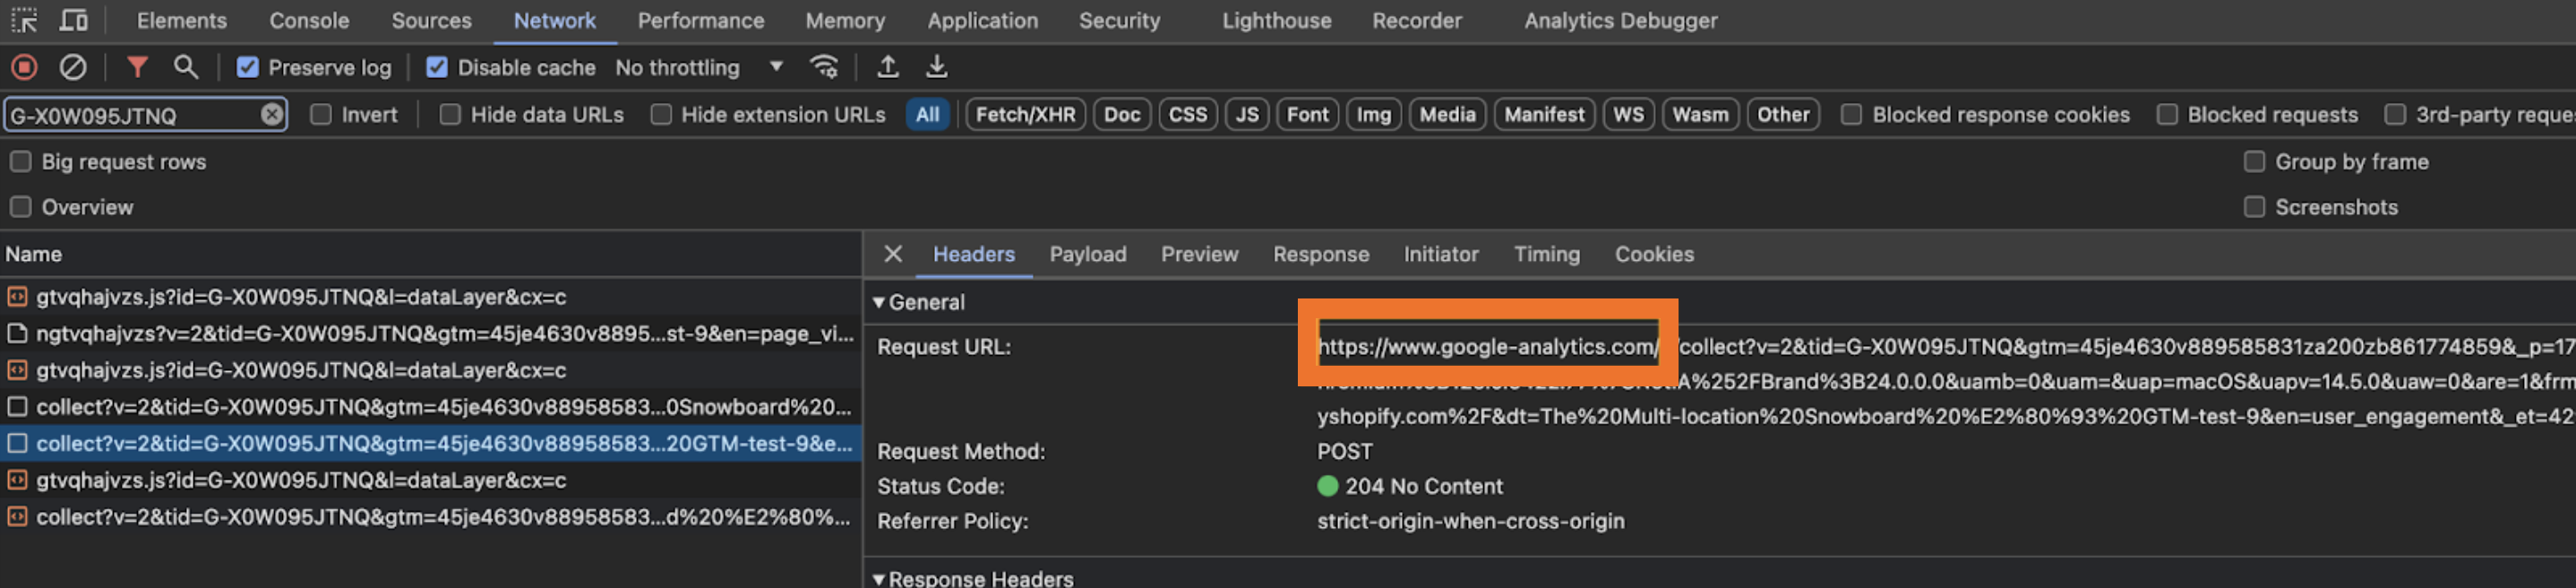
Task: Open the Console panel
Action: point(309,20)
